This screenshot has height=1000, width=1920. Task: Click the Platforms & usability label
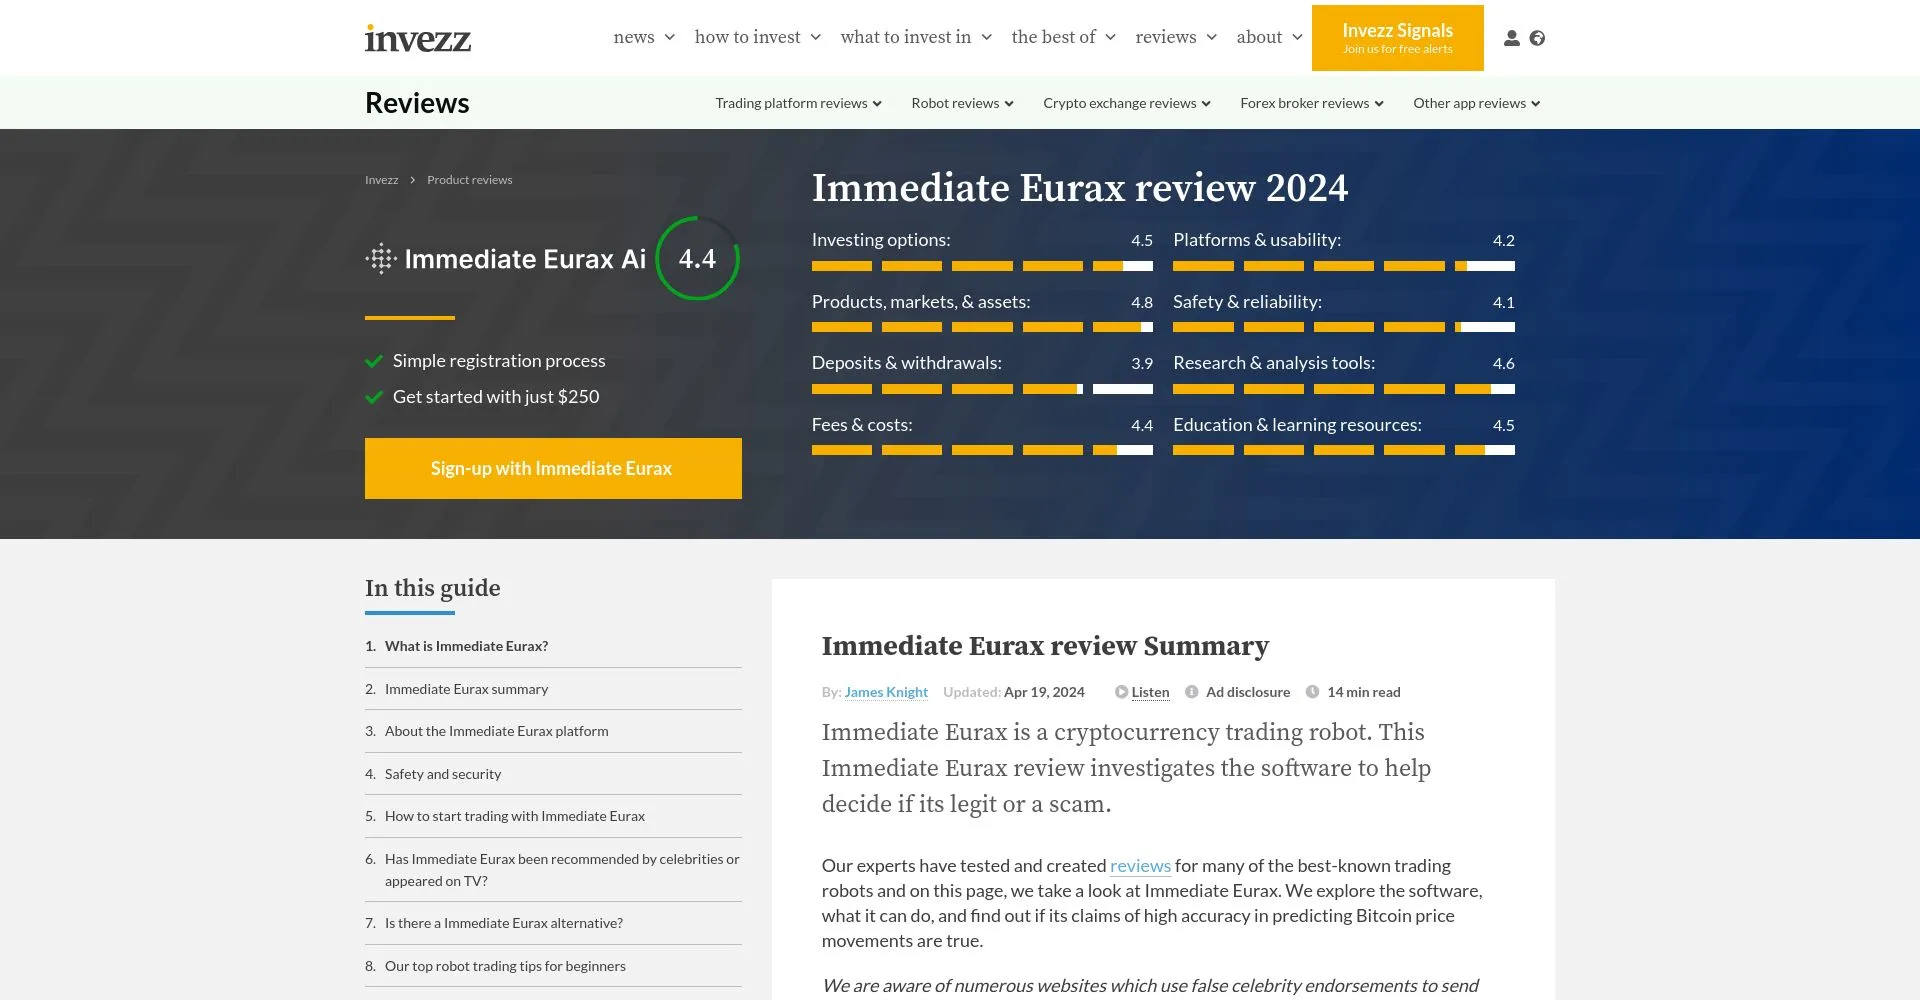pyautogui.click(x=1257, y=240)
